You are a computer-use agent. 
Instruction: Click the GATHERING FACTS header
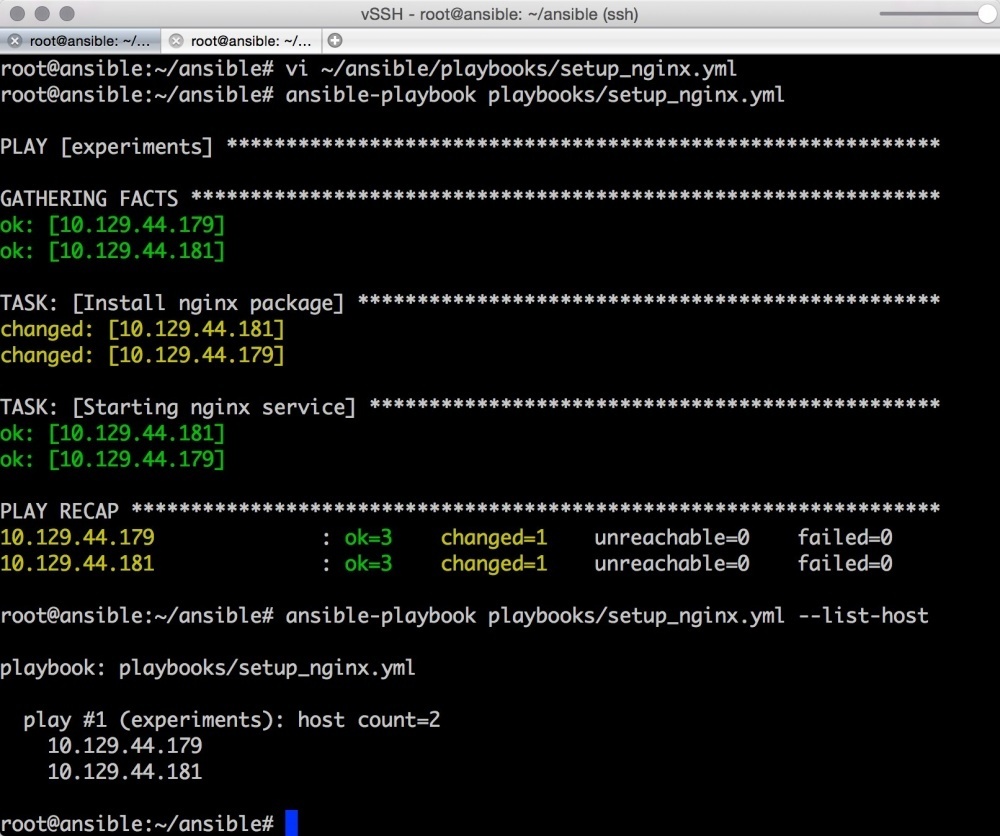[470, 198]
